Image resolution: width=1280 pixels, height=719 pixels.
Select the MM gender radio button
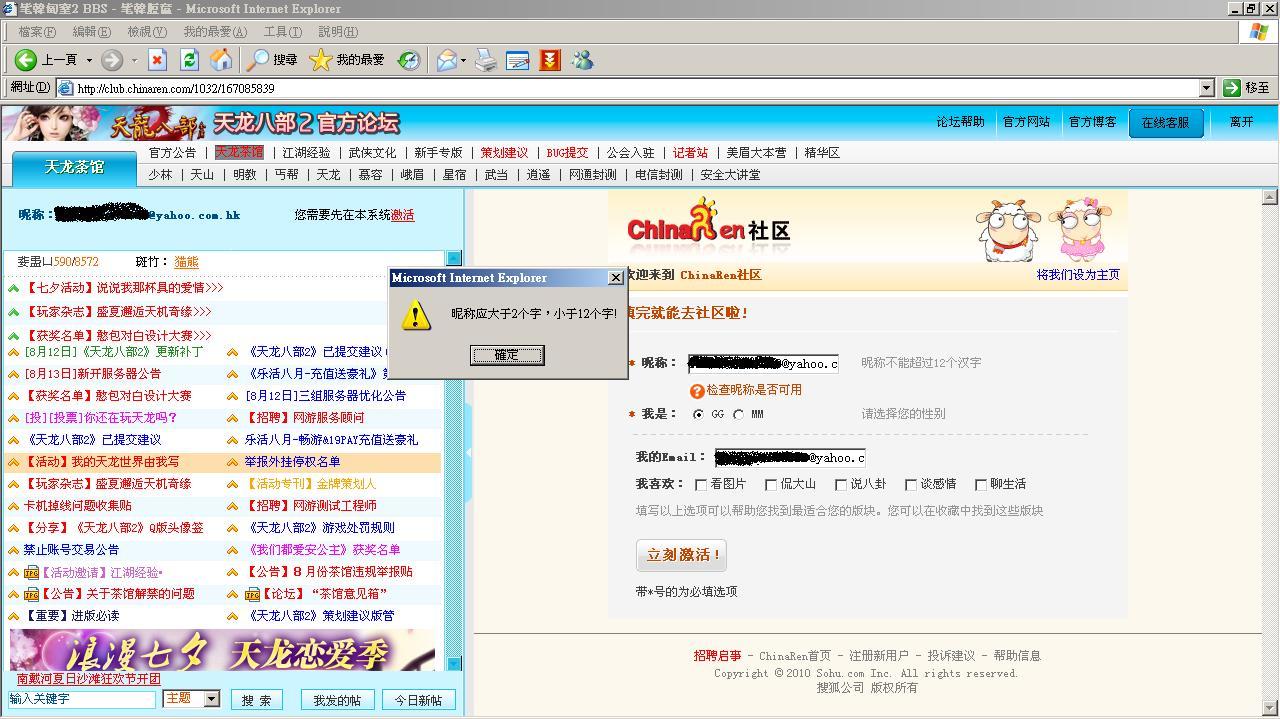tap(738, 414)
